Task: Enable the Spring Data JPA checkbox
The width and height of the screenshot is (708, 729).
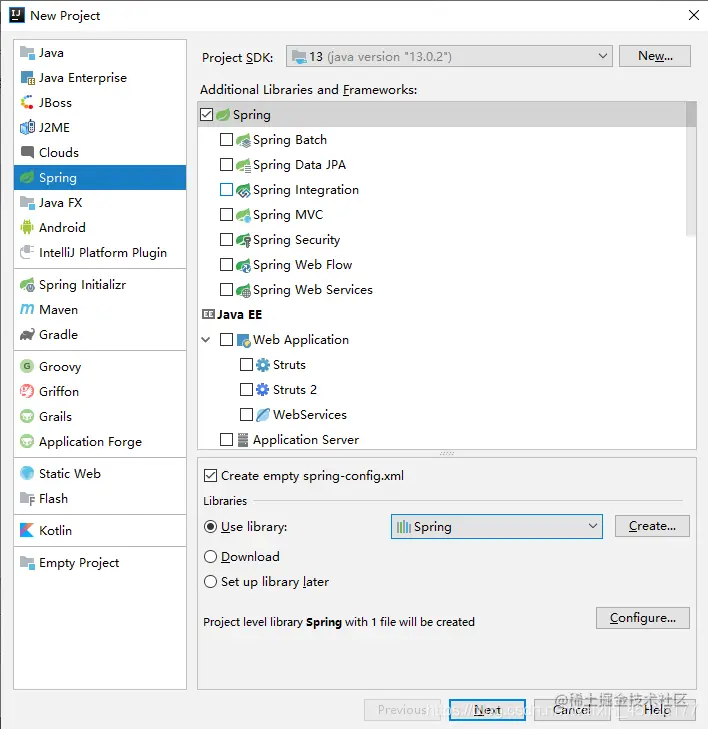Action: pos(226,165)
